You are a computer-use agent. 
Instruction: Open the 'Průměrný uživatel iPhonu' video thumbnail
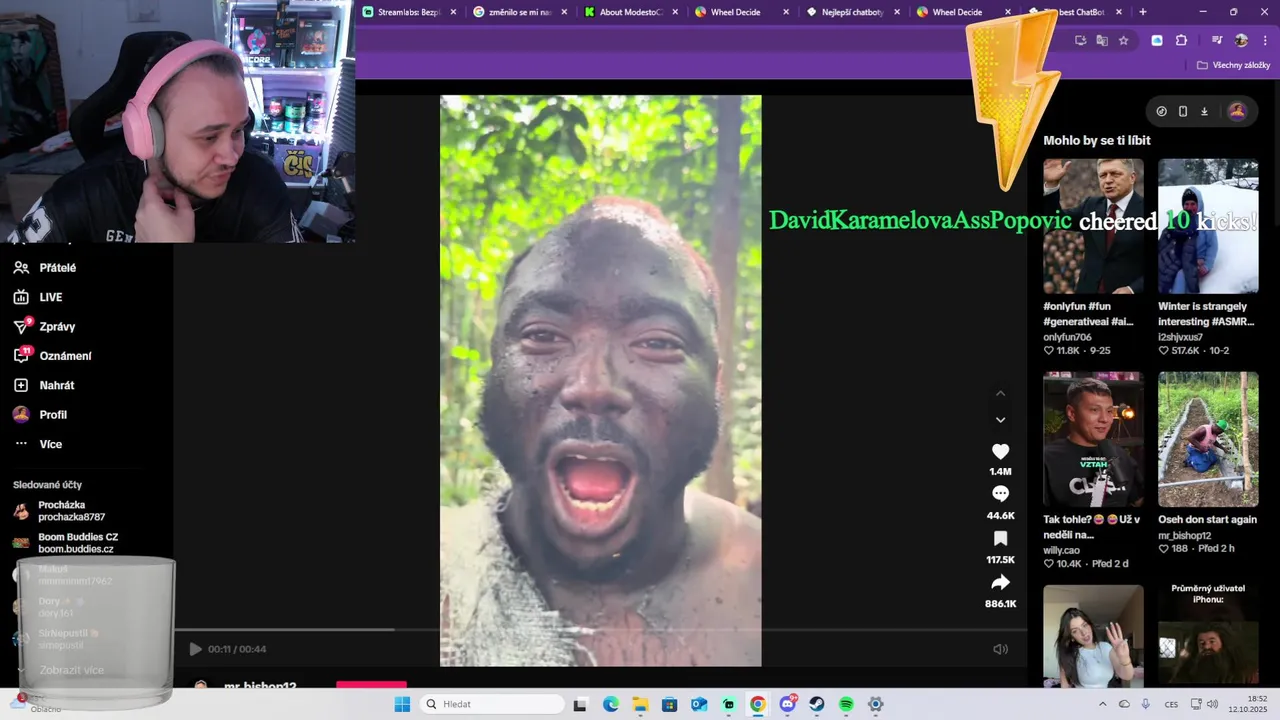(1208, 636)
